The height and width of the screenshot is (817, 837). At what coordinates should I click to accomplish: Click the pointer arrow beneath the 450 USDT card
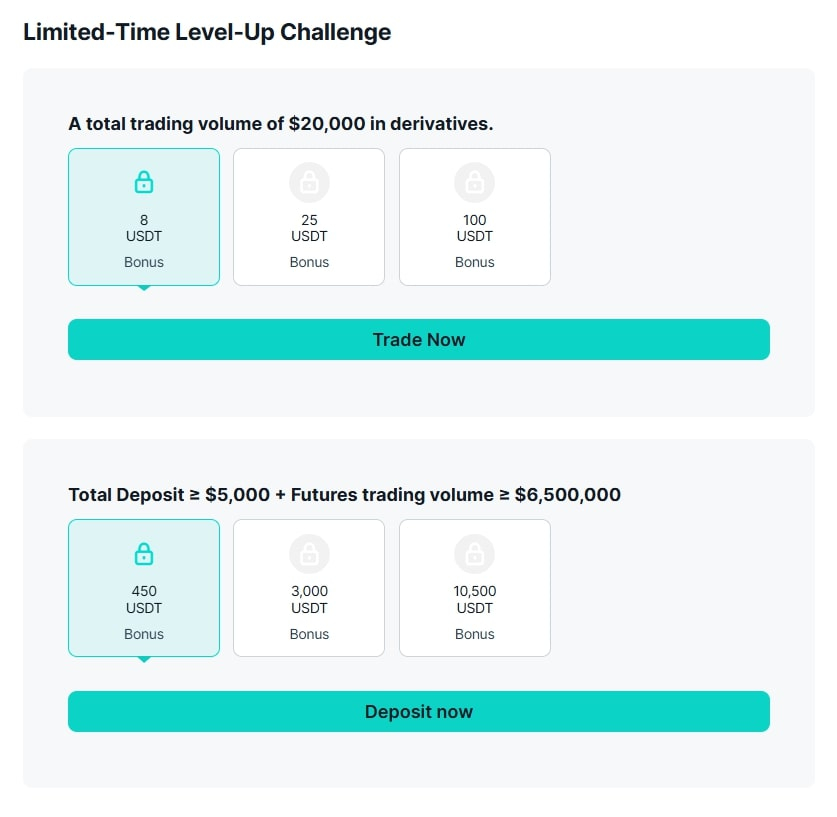[x=144, y=659]
